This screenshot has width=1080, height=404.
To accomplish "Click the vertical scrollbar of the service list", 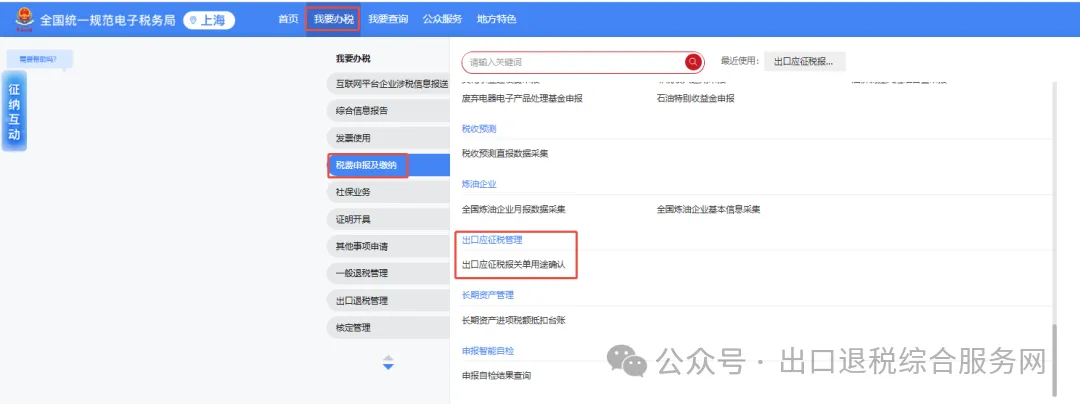I will click(1056, 359).
